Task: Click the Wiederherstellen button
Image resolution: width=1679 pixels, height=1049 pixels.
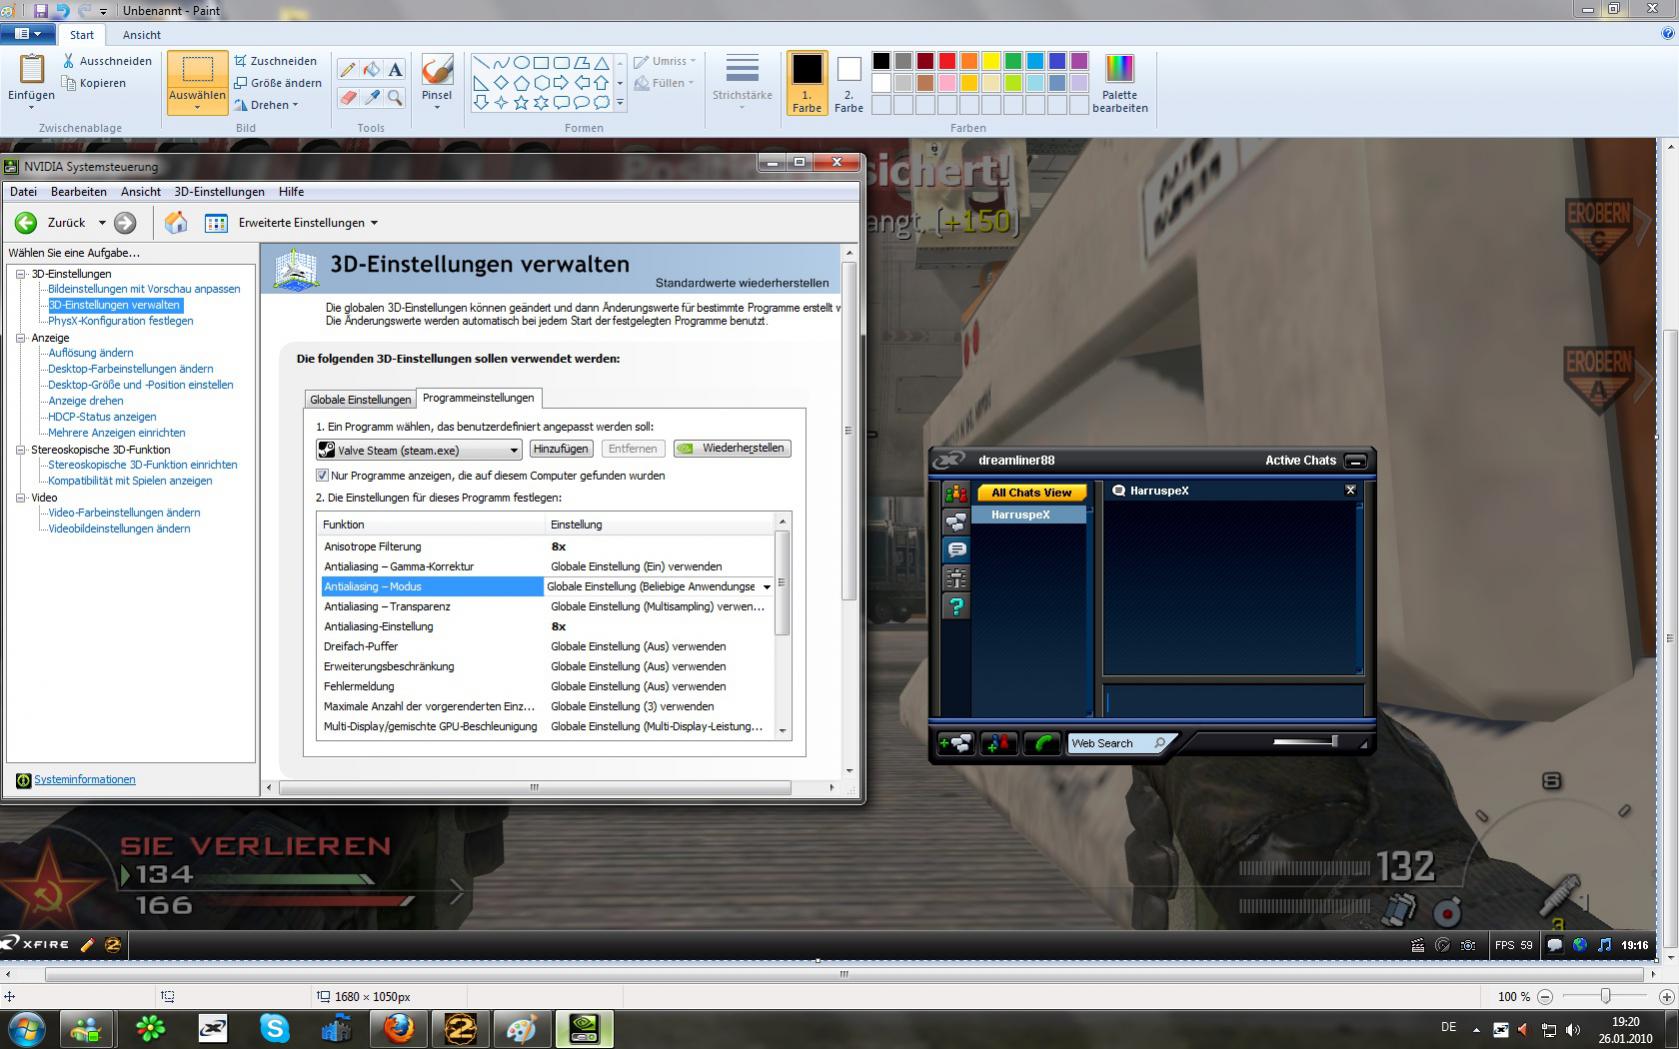Action: point(733,448)
